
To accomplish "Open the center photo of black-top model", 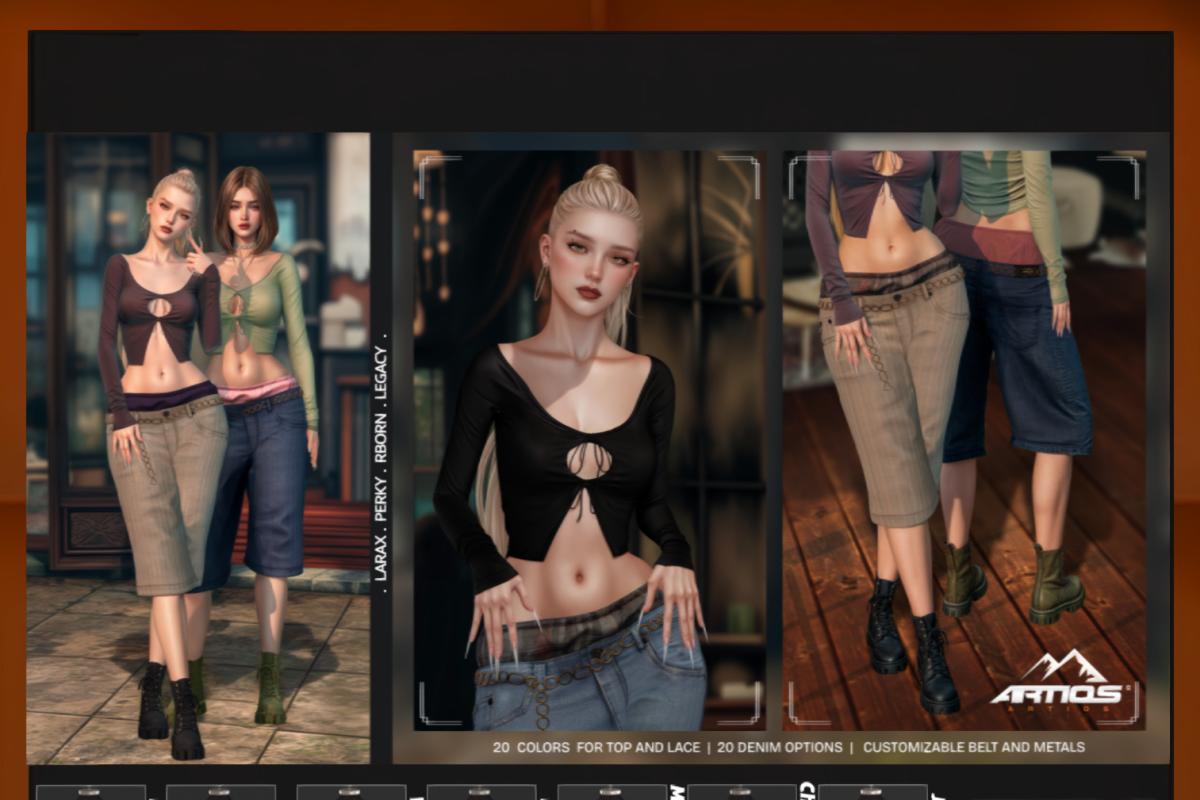I will point(590,440).
